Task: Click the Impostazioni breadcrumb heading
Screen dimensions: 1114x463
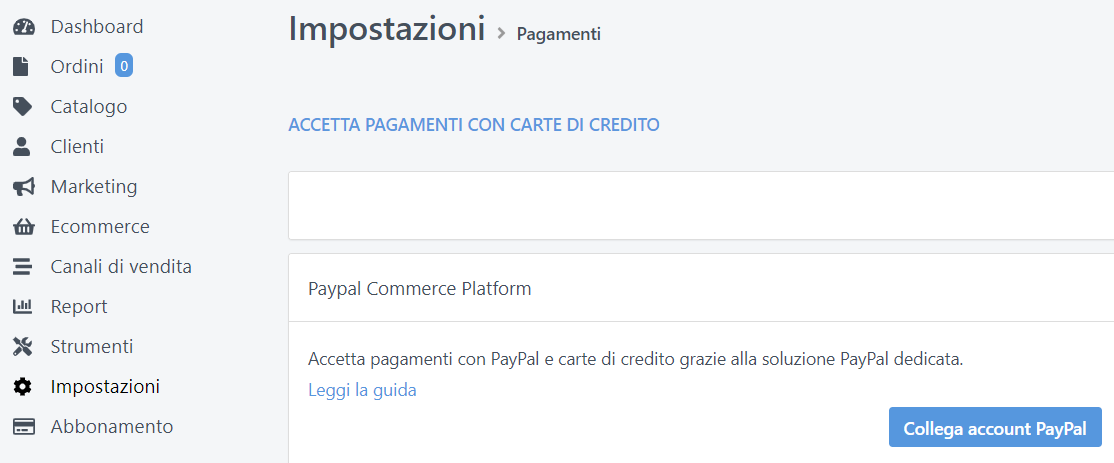Action: [386, 28]
